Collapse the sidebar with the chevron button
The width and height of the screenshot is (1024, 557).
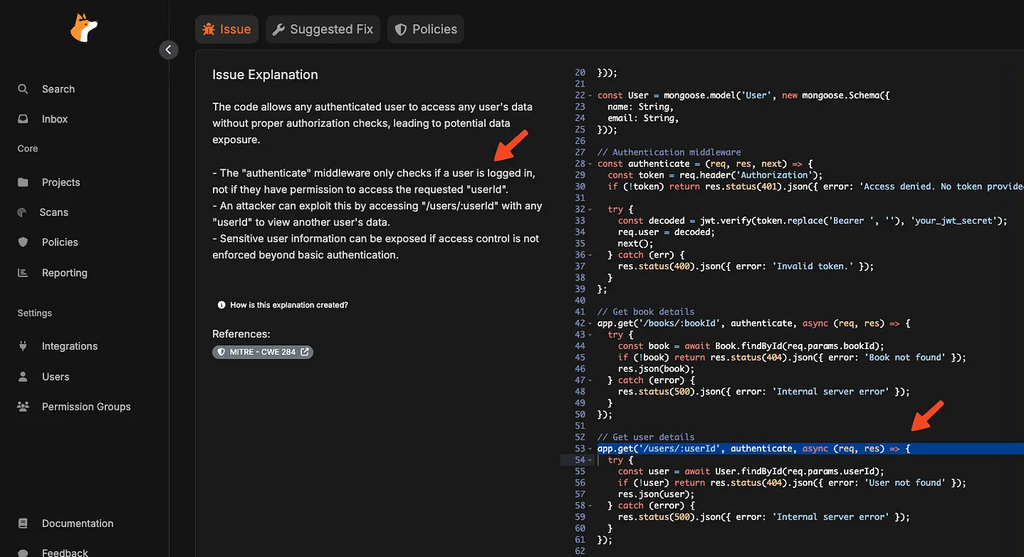168,50
